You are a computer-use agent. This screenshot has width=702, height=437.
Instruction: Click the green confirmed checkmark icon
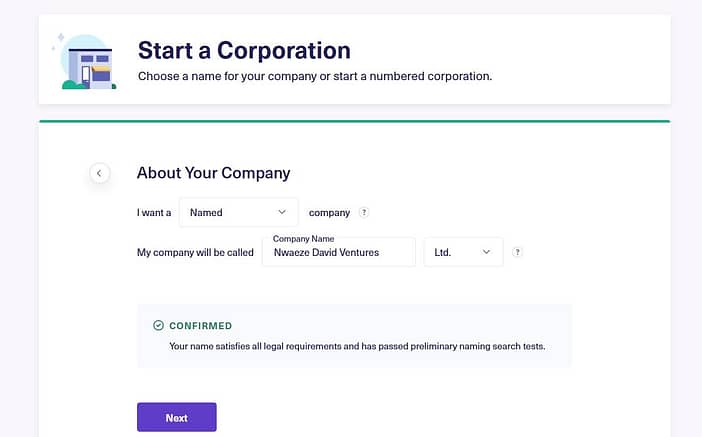coord(158,326)
